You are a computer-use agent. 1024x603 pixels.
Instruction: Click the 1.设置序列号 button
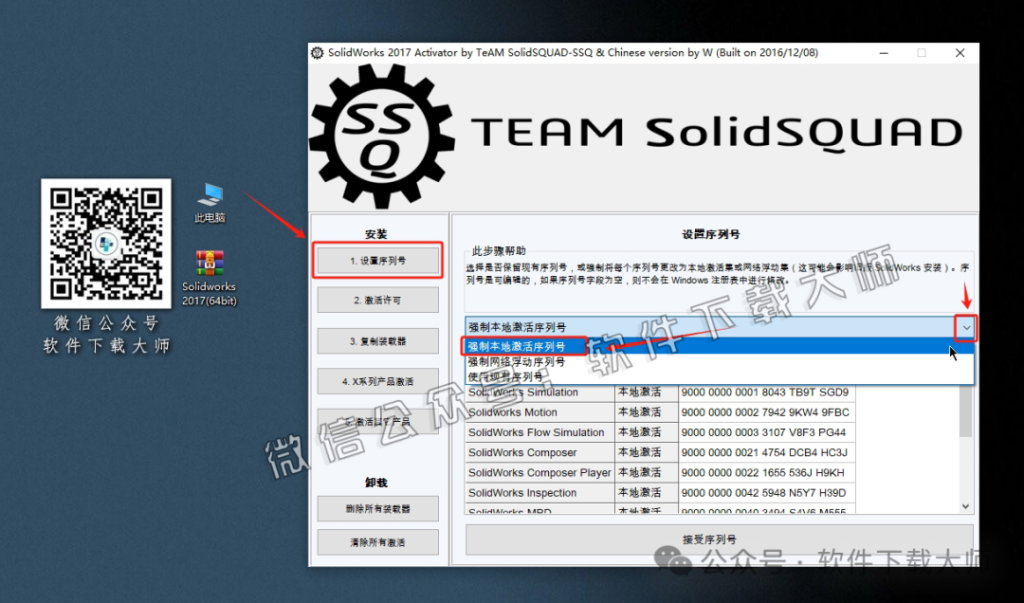point(377,260)
